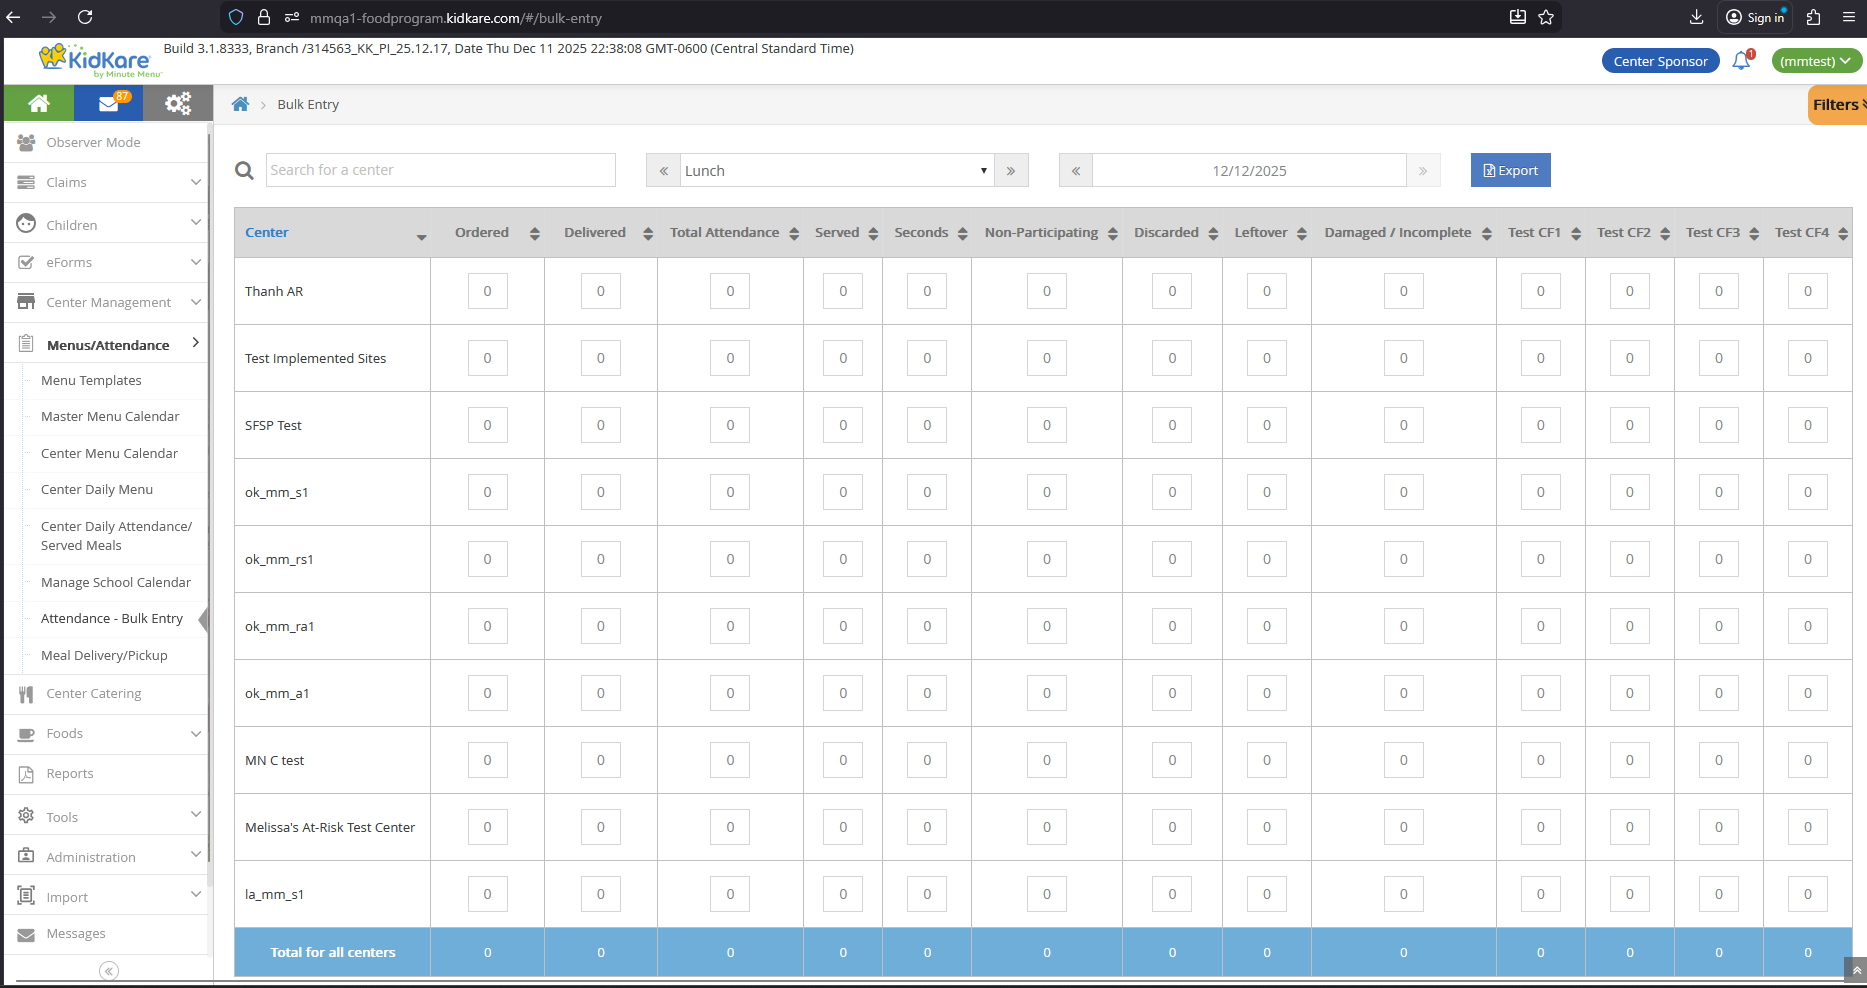Open Menu Templates under Menus/Attendance

[91, 380]
